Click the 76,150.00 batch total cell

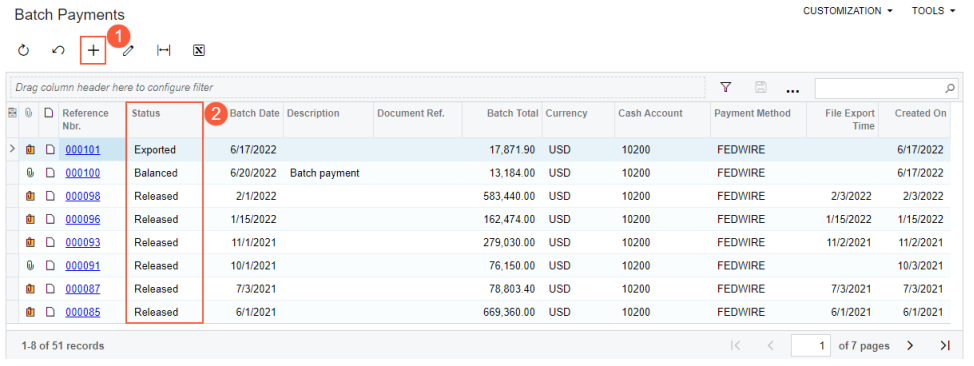502,265
